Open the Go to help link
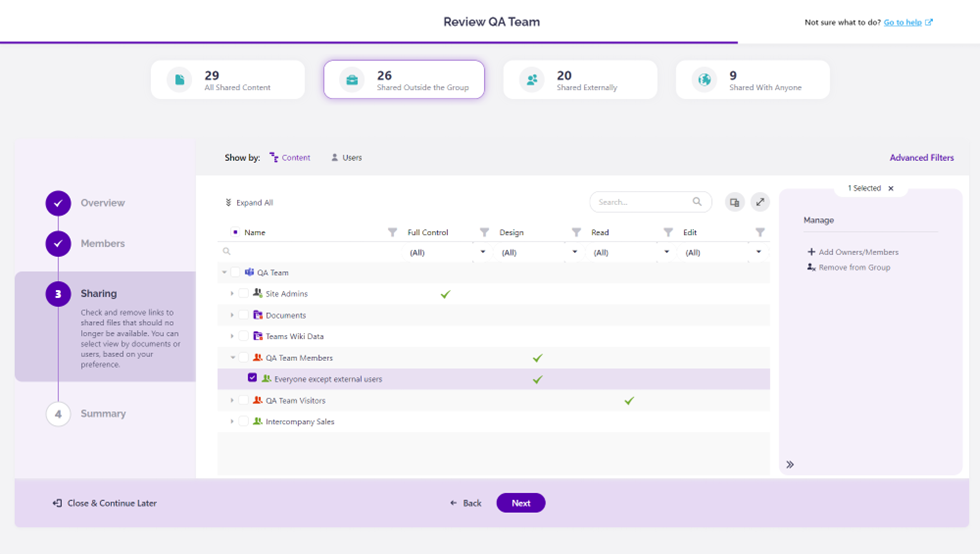The height and width of the screenshot is (554, 980). (x=902, y=22)
